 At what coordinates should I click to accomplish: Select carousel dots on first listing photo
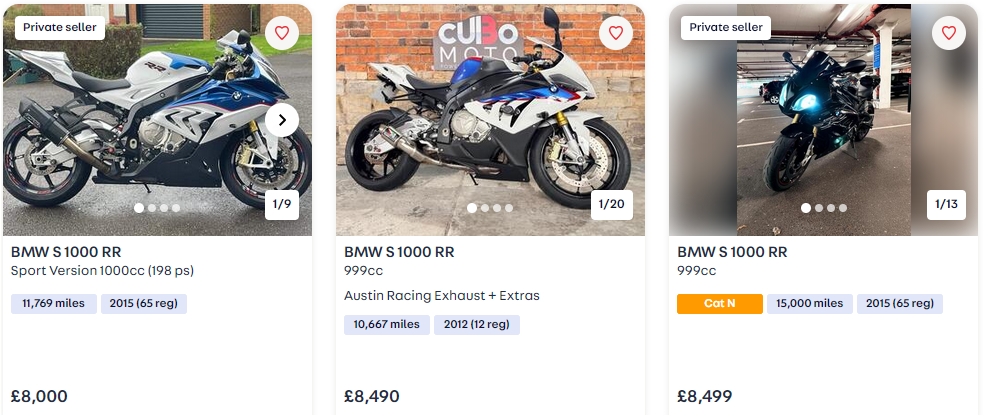pyautogui.click(x=157, y=208)
